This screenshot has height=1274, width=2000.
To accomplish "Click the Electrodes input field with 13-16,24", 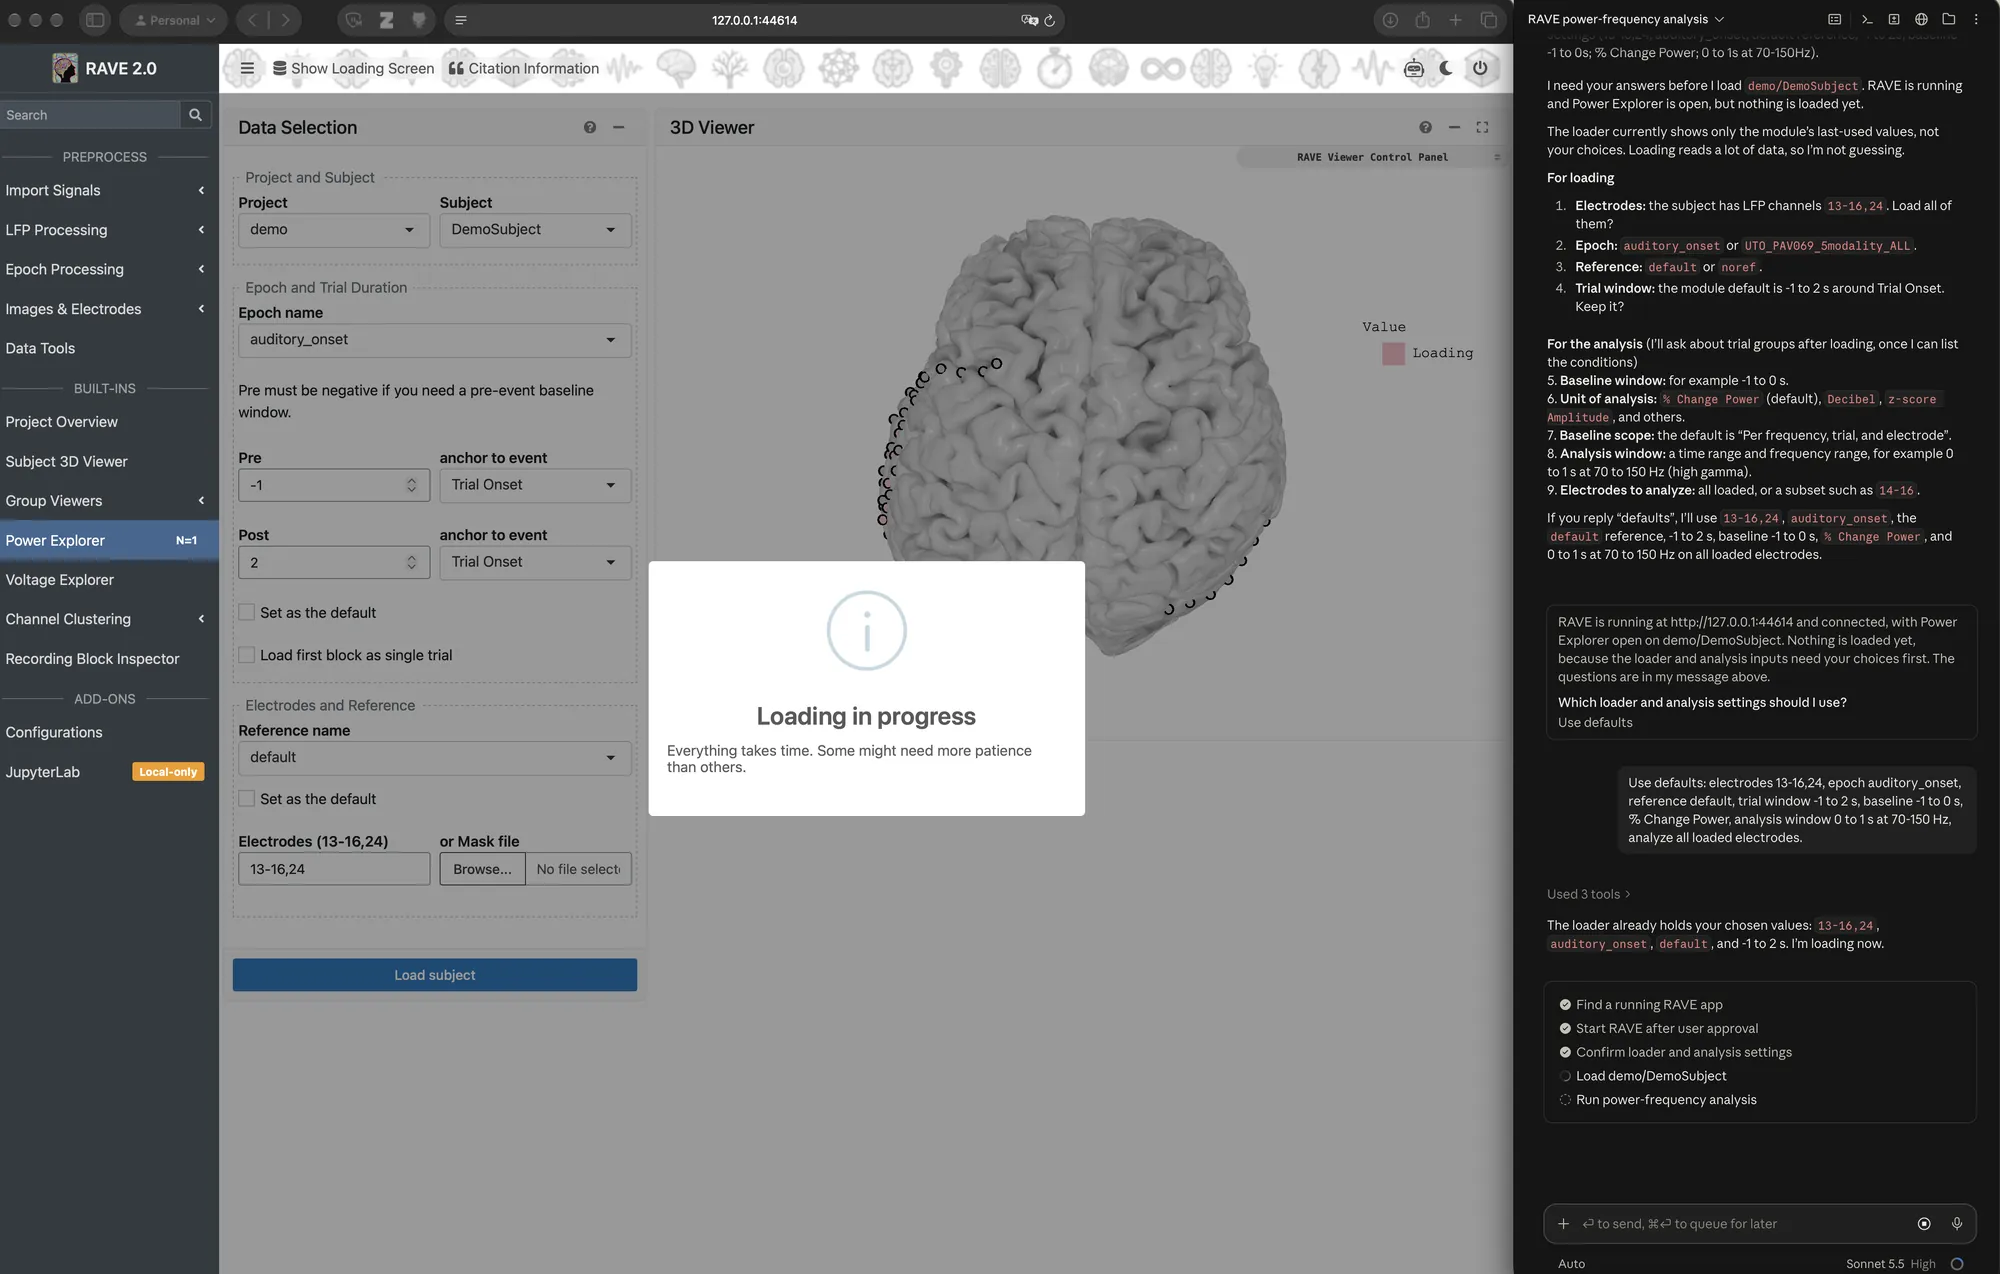I will coord(333,869).
